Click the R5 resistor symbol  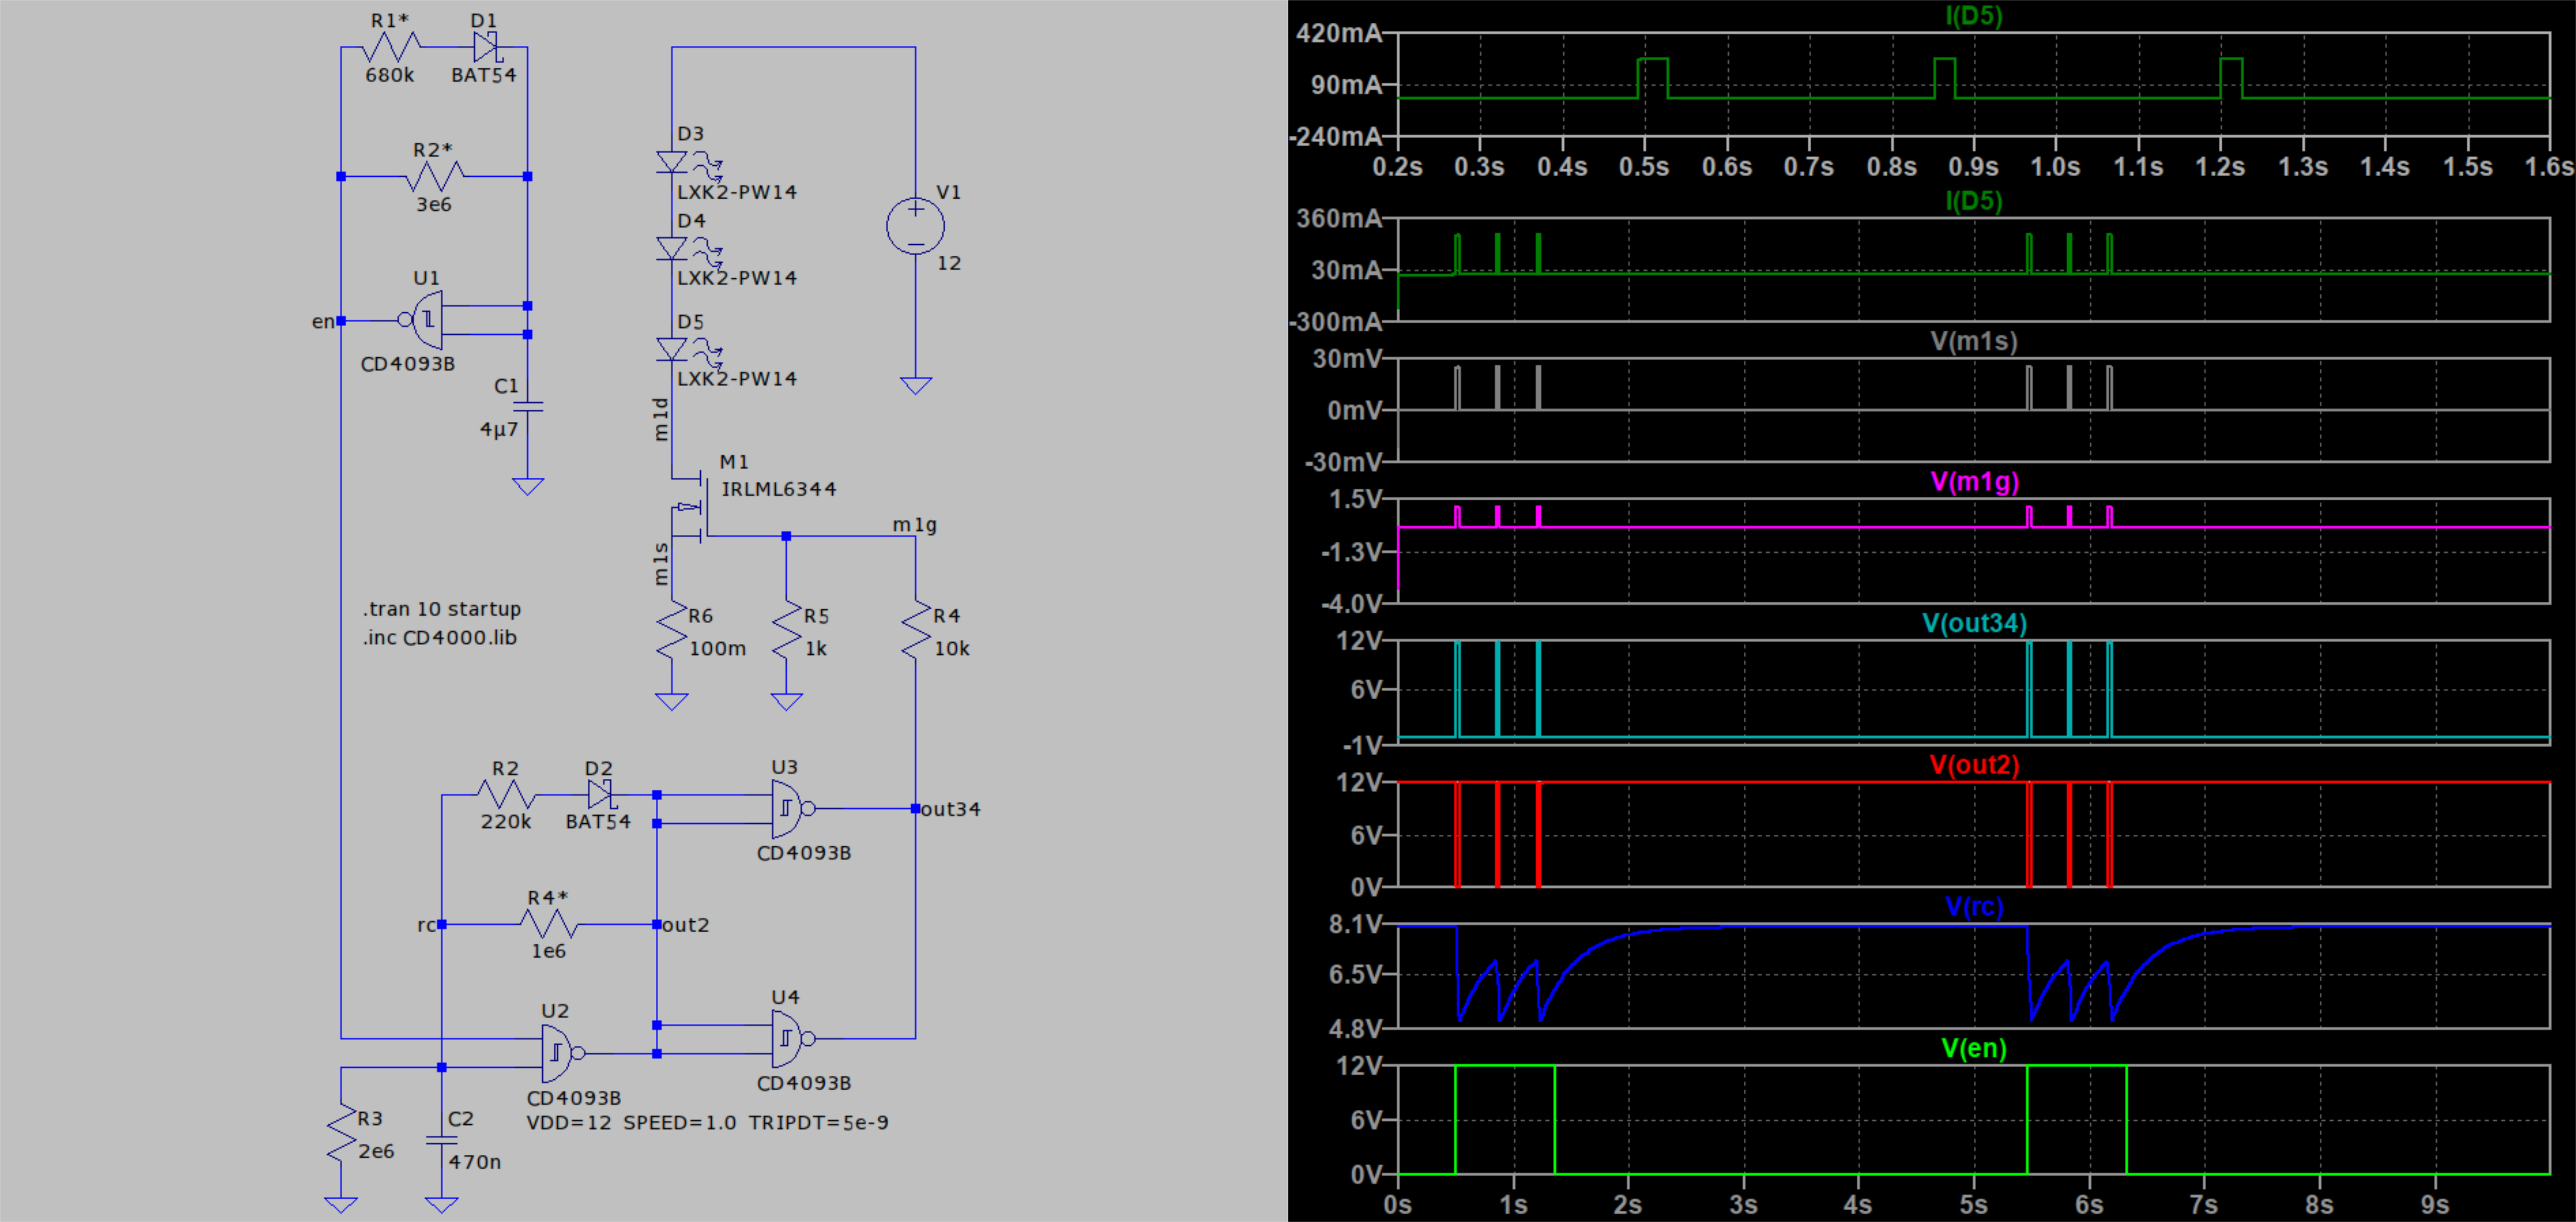click(x=787, y=630)
